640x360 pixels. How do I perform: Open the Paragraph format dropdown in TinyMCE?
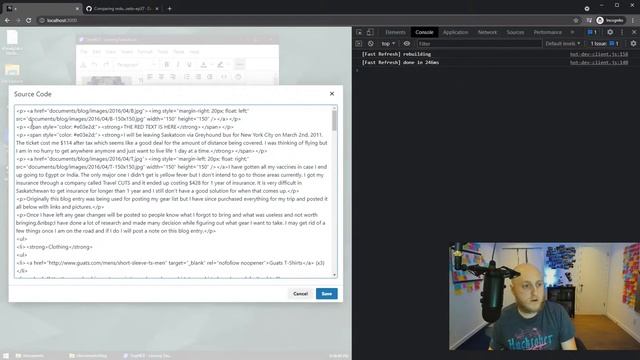tap(136, 64)
